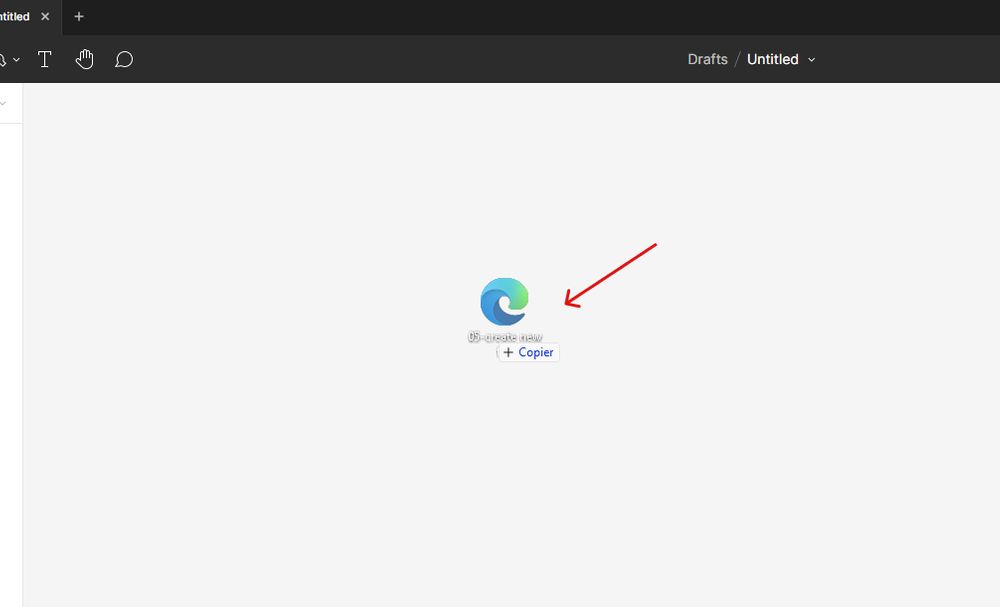
Task: Click the Copier button
Action: click(528, 352)
